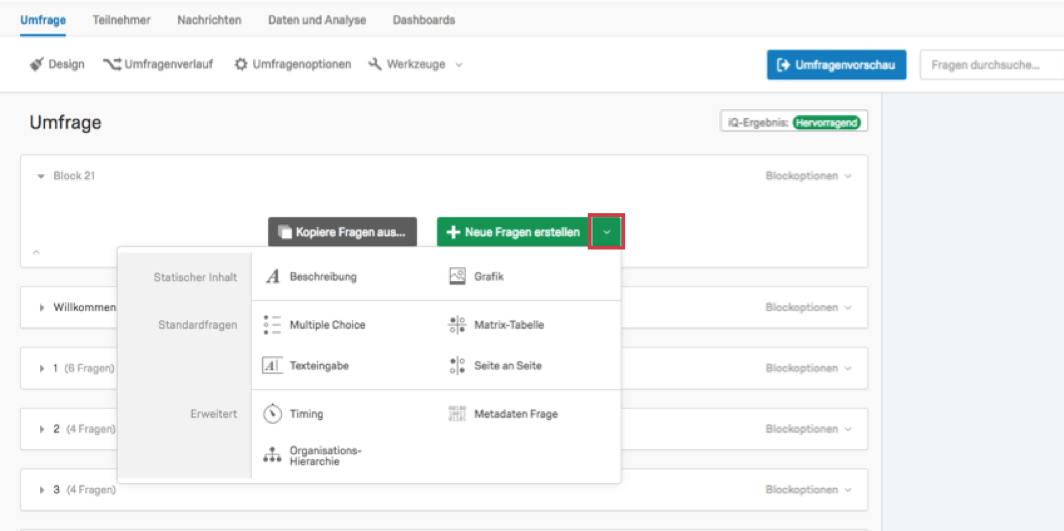This screenshot has width=1064, height=531.
Task: Expand the Willkommen block
Action: [42, 307]
